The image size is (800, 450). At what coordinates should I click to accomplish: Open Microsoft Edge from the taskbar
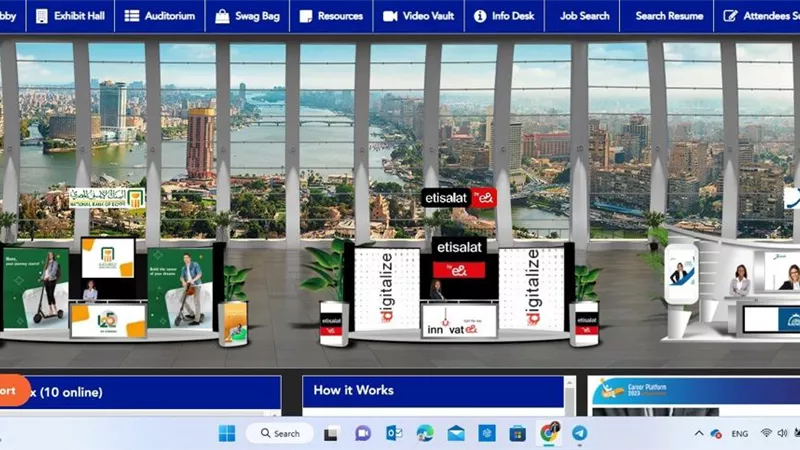pyautogui.click(x=424, y=434)
